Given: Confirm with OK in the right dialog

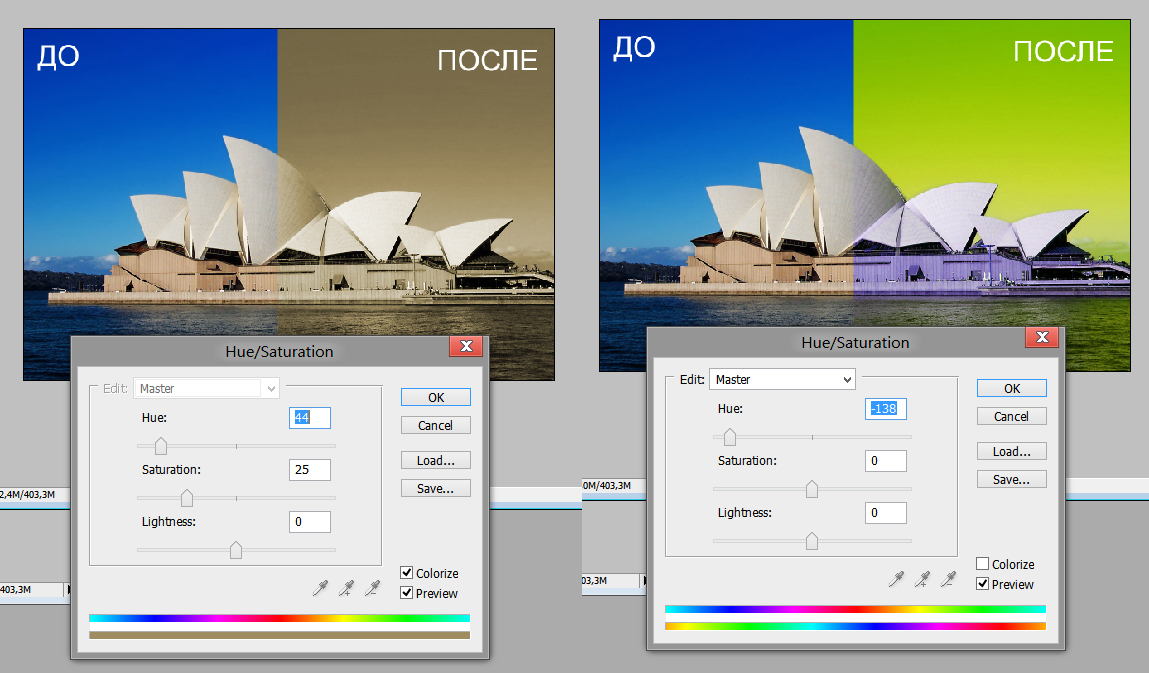Looking at the screenshot, I should [x=1012, y=389].
